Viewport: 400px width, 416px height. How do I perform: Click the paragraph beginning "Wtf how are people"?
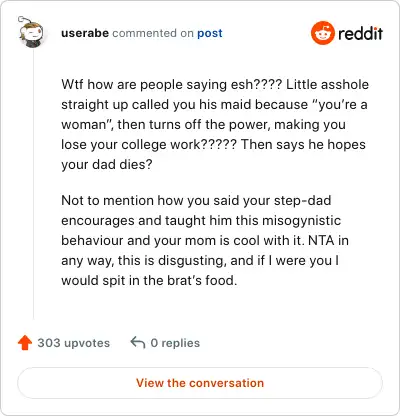(x=215, y=124)
